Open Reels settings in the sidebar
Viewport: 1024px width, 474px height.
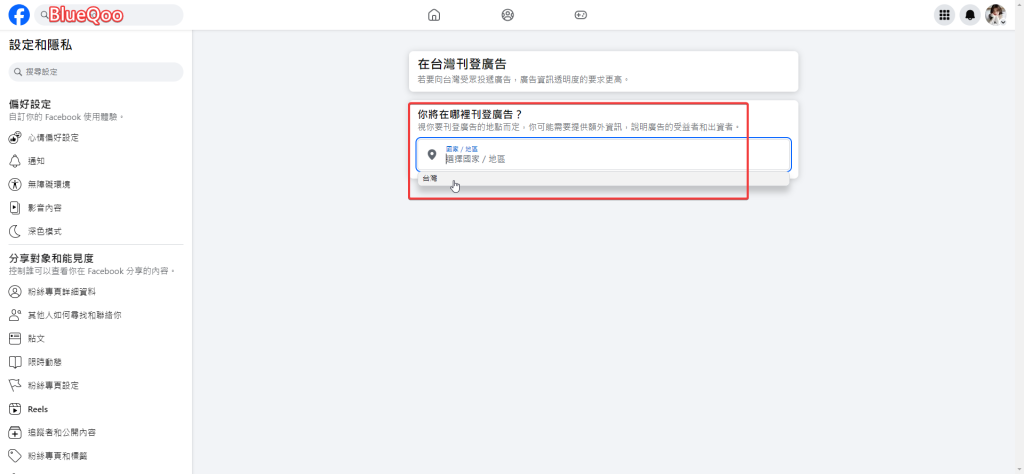point(37,409)
